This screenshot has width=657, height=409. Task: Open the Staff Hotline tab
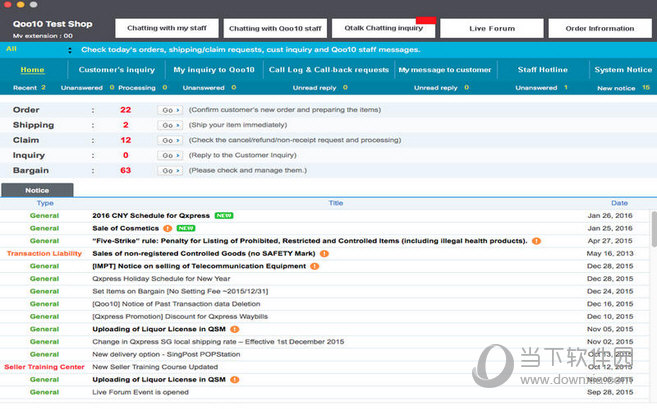tap(543, 70)
